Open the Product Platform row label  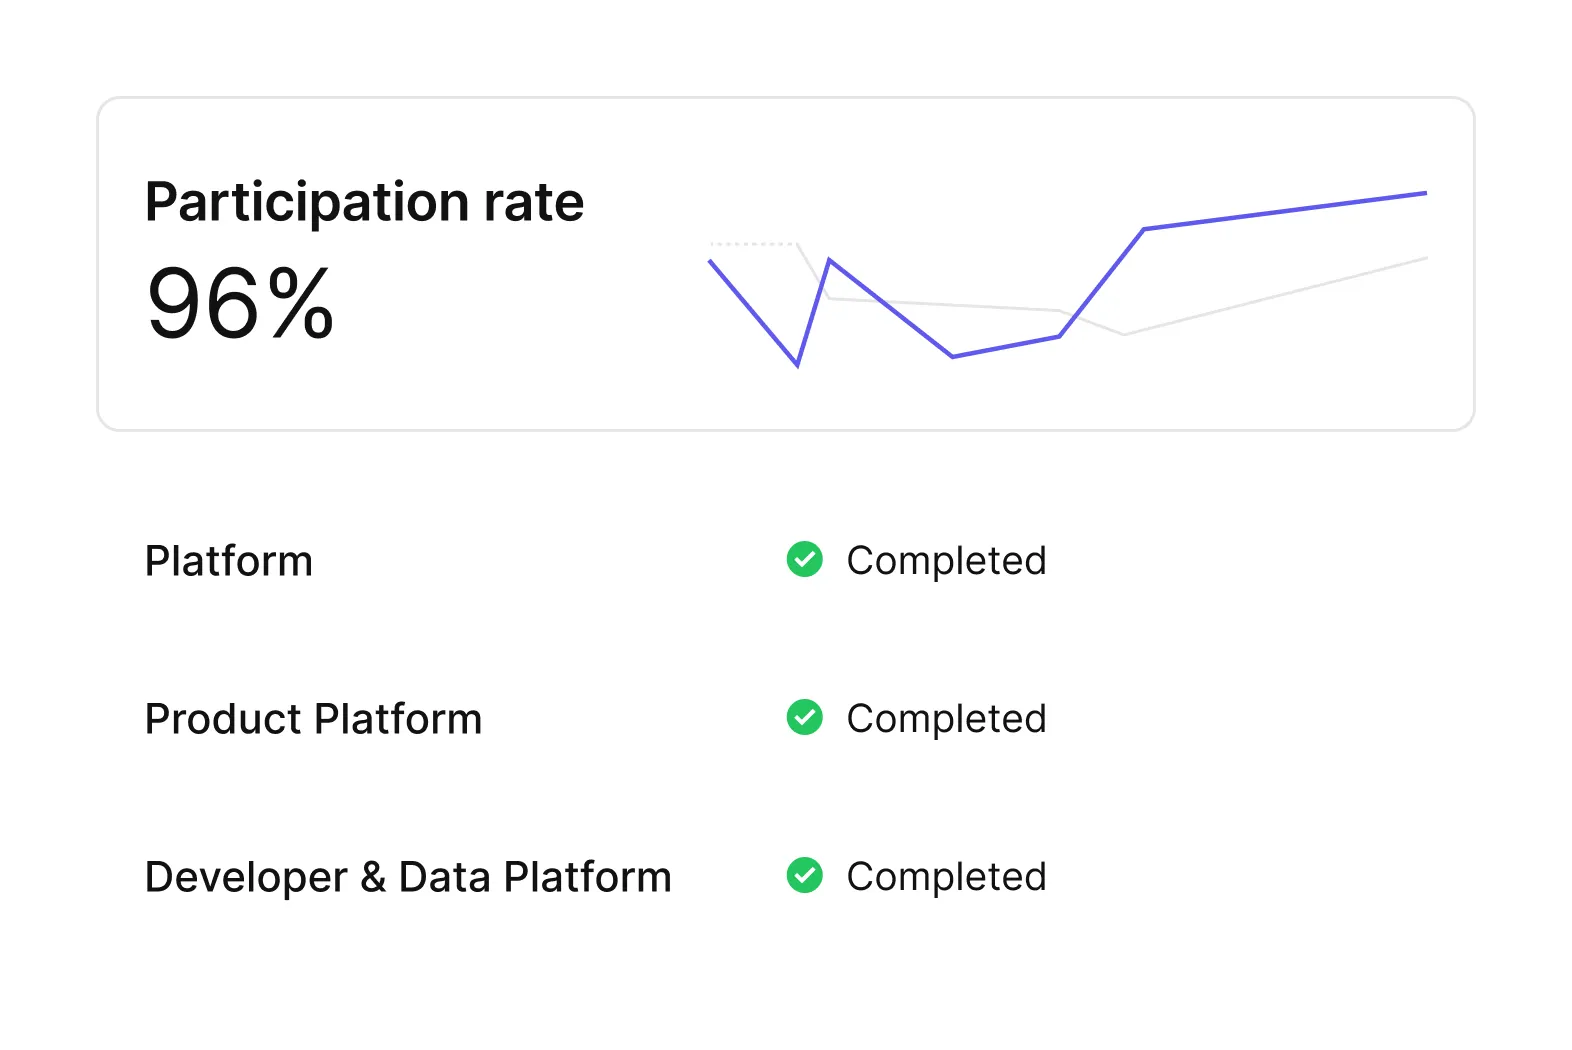click(313, 719)
